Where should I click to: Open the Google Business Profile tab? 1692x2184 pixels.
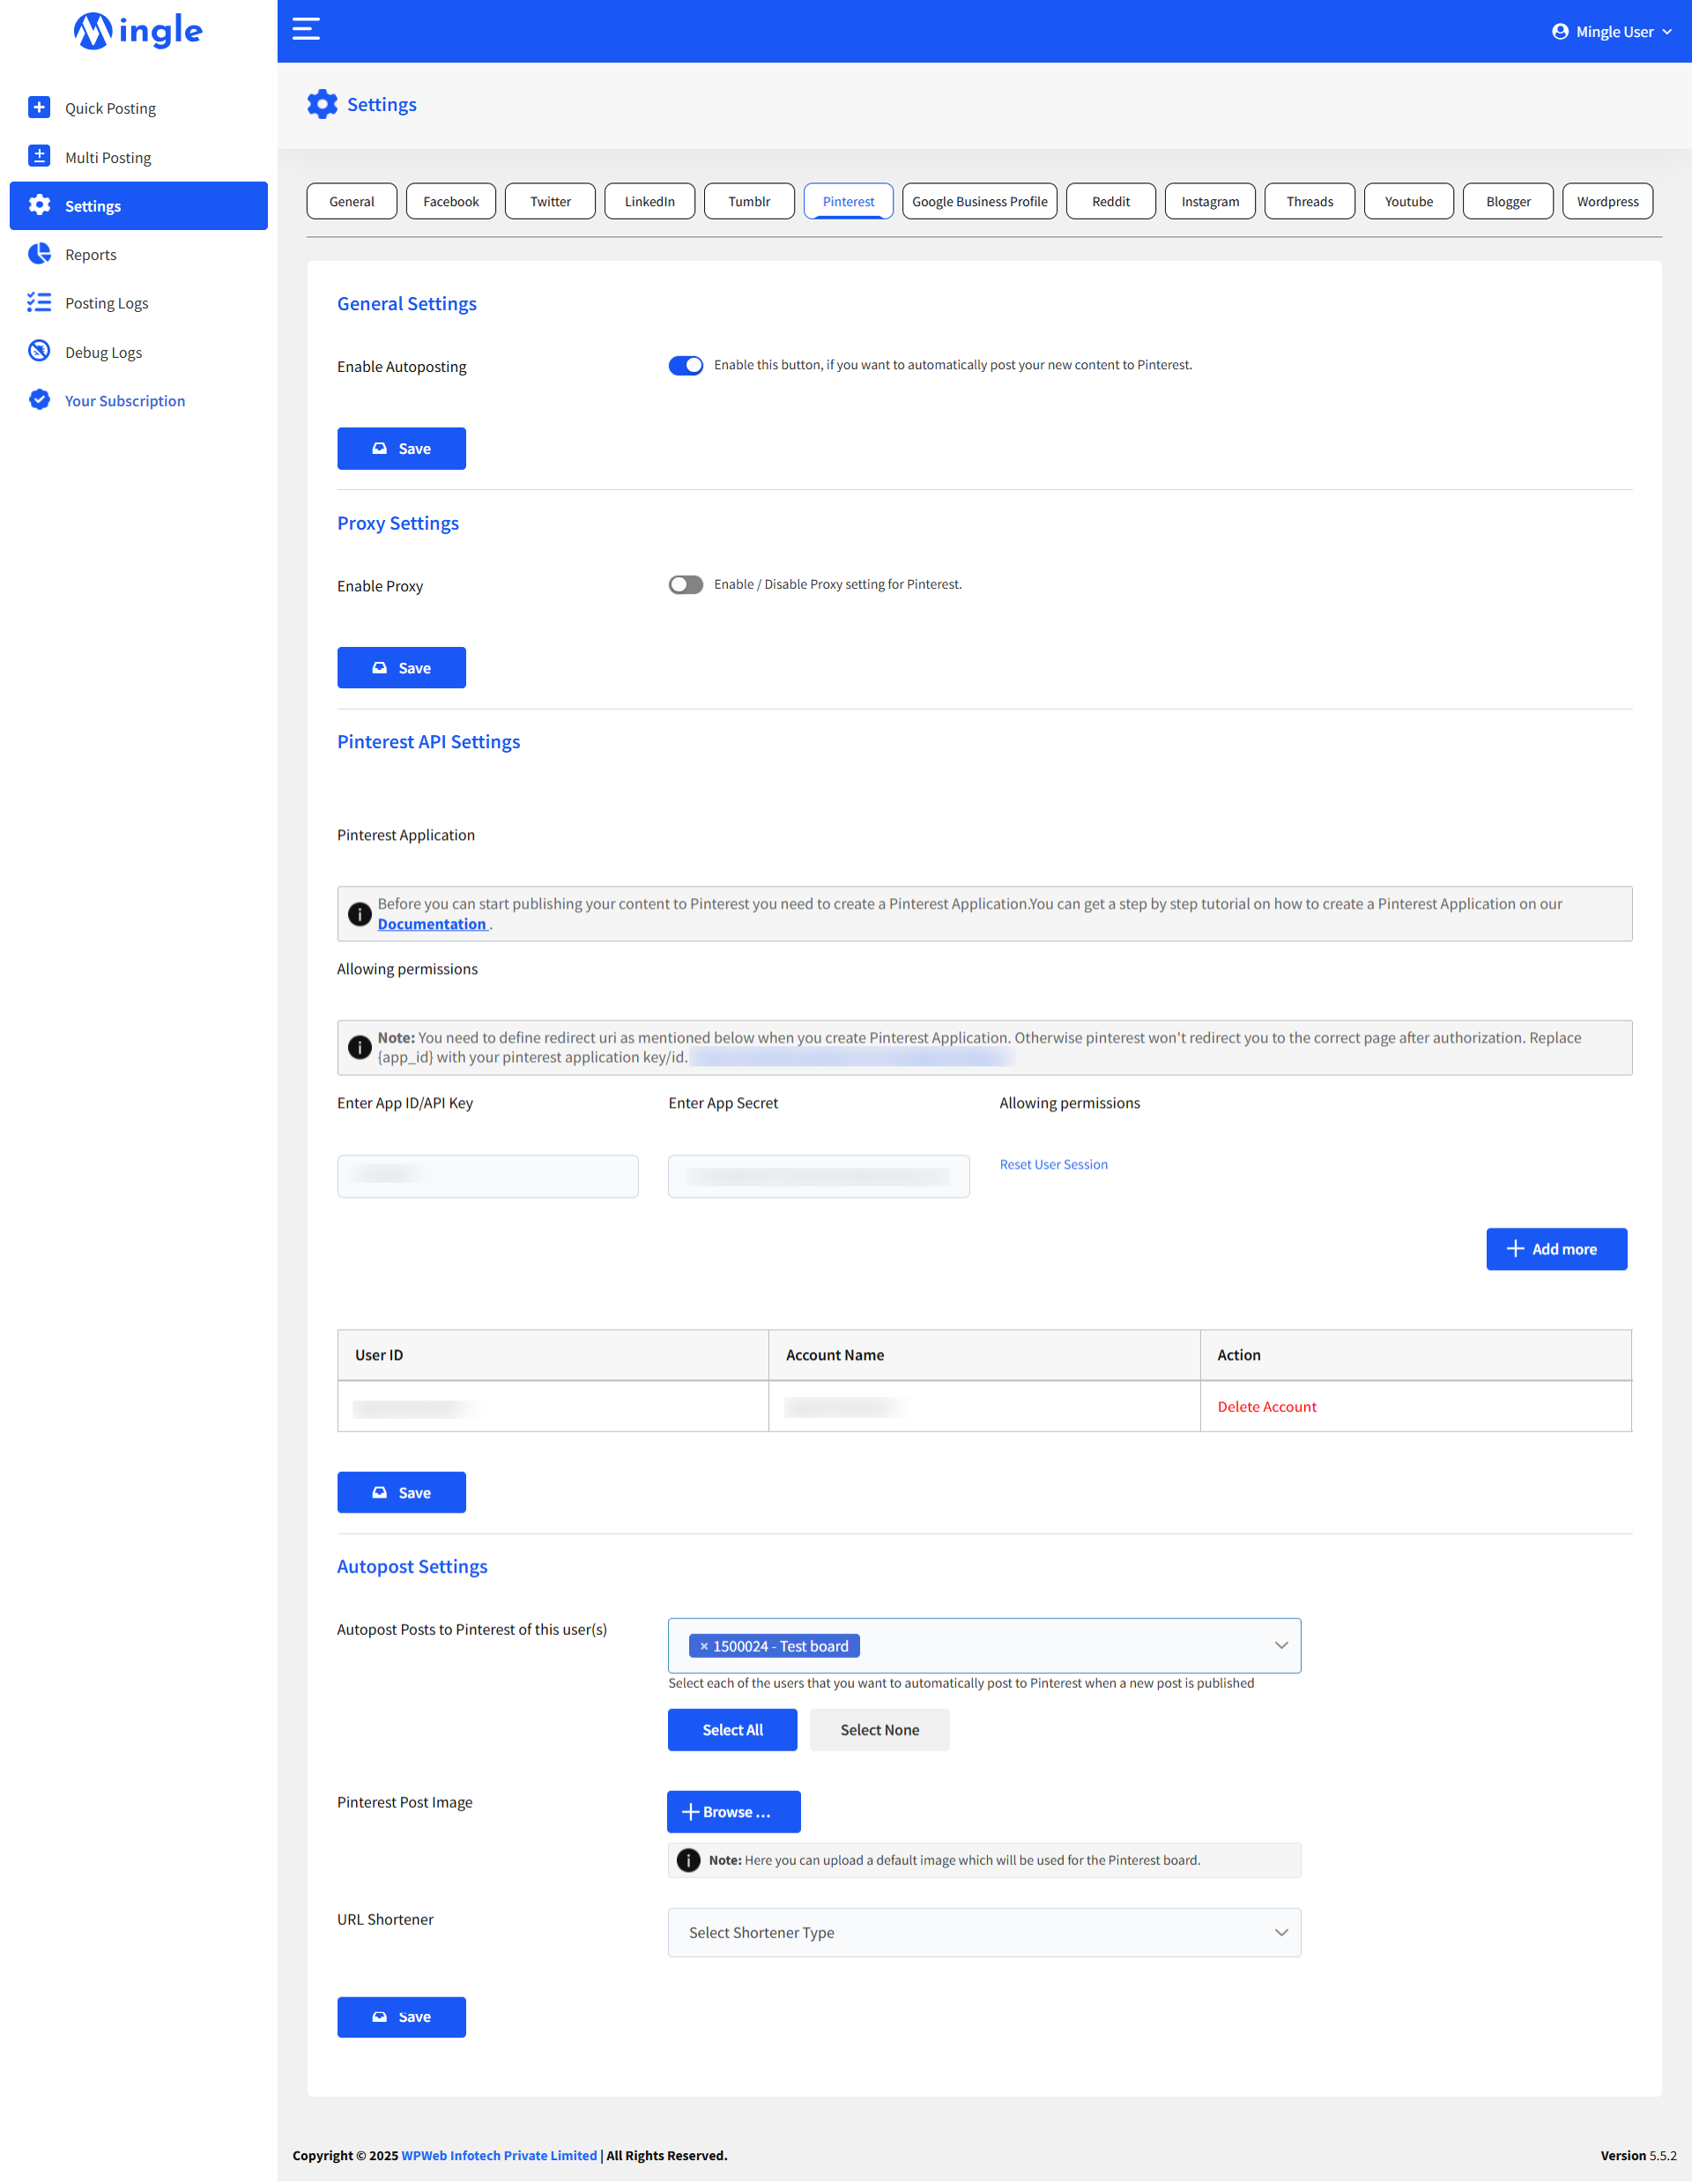coord(979,201)
